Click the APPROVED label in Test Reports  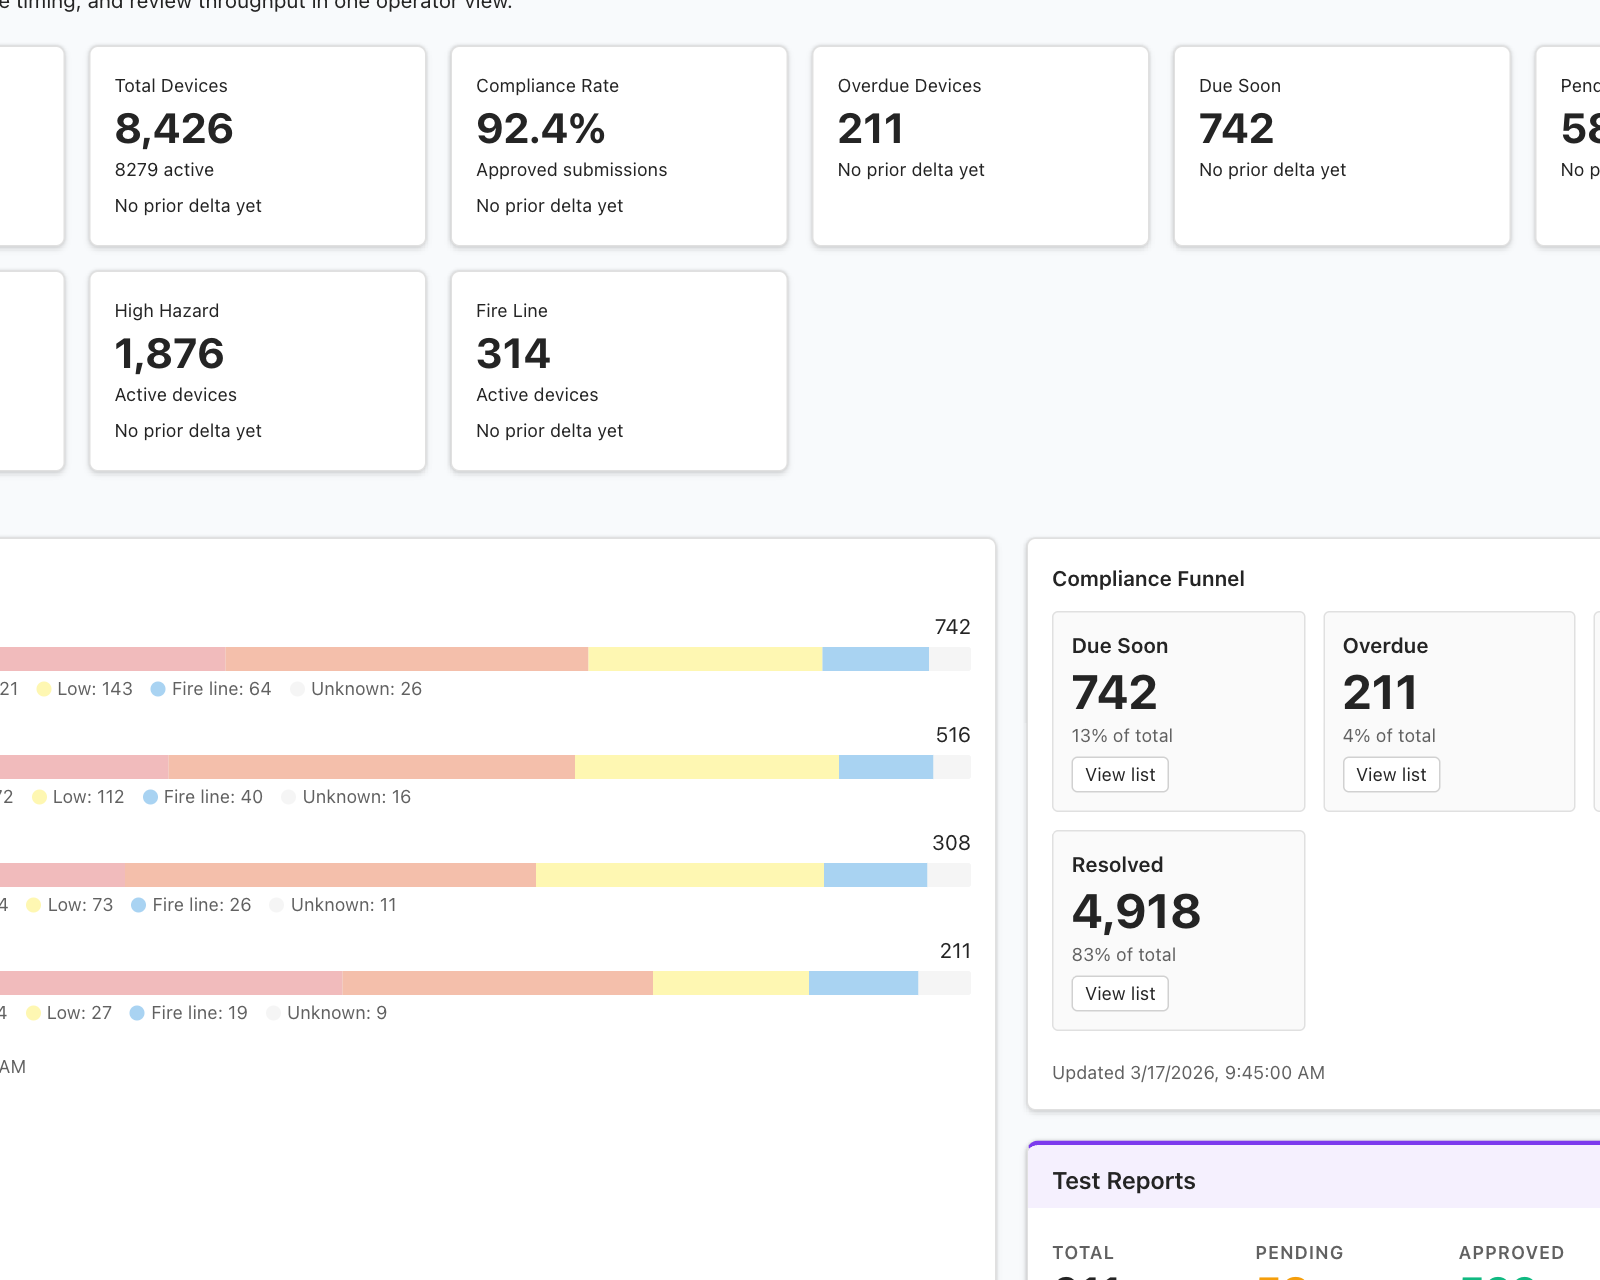coord(1511,1253)
